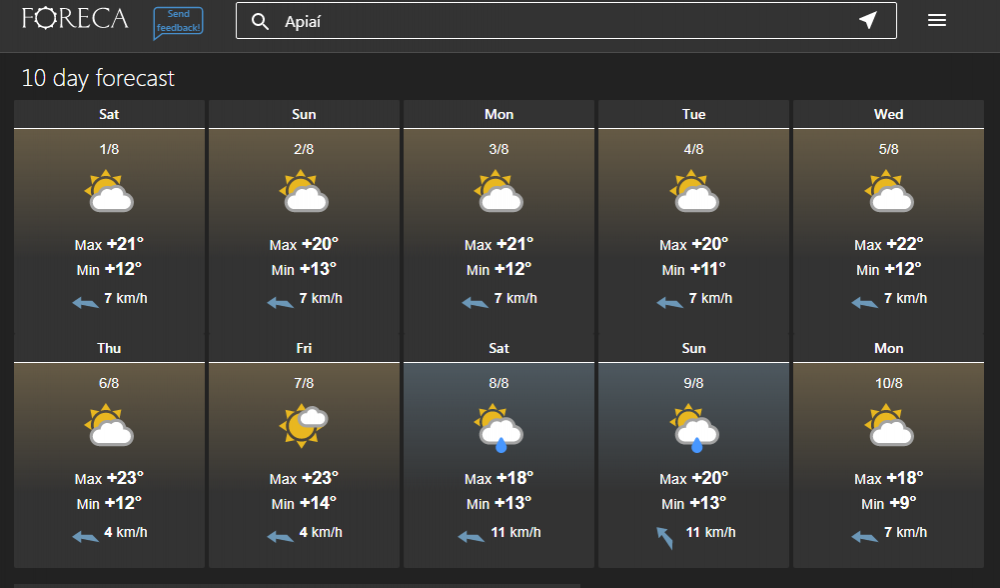Open the Send feedback speech bubble
1000x588 pixels.
coord(178,22)
